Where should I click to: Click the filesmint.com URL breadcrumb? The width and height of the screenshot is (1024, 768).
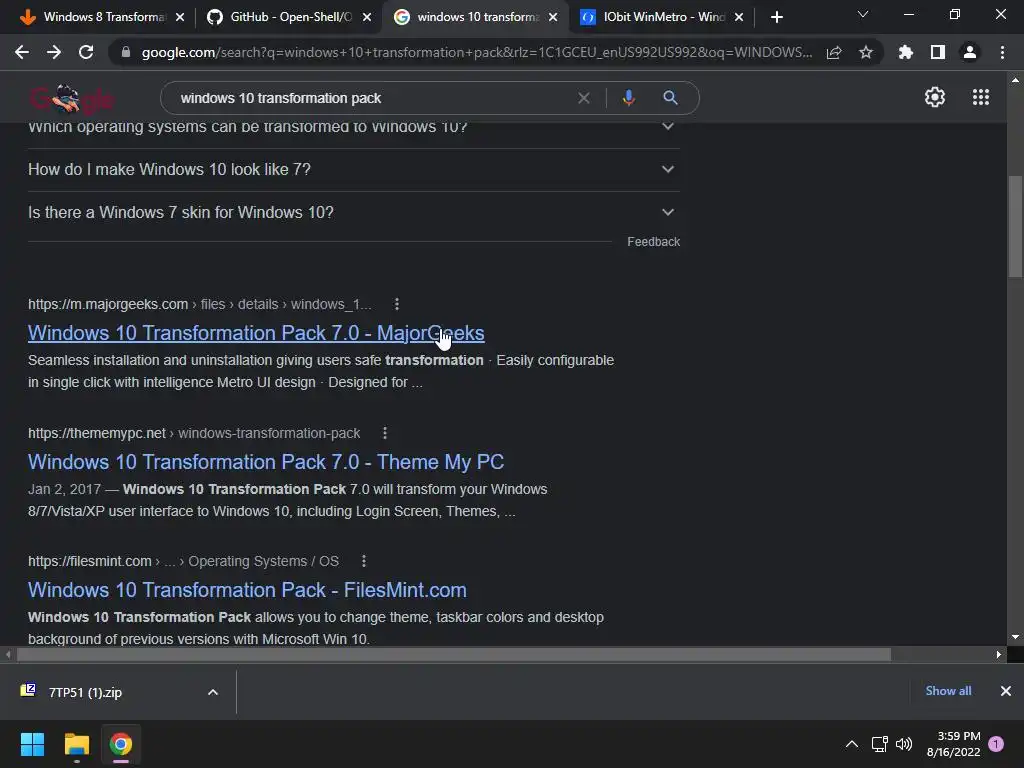point(184,561)
